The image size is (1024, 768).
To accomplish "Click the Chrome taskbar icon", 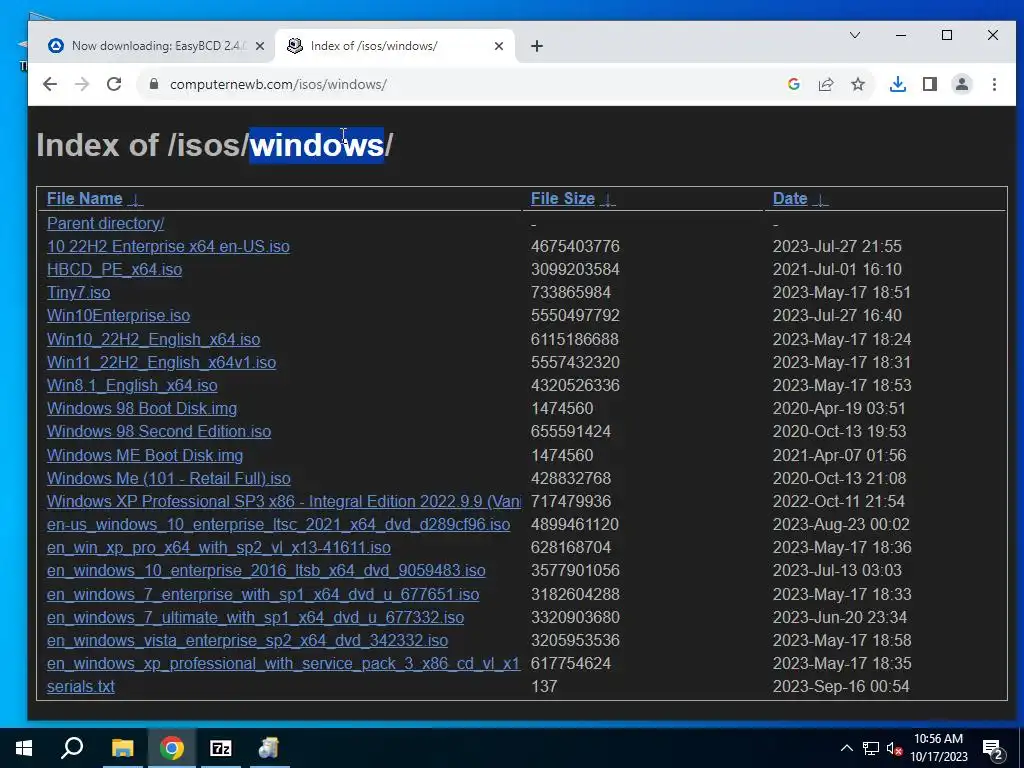I will coord(171,748).
